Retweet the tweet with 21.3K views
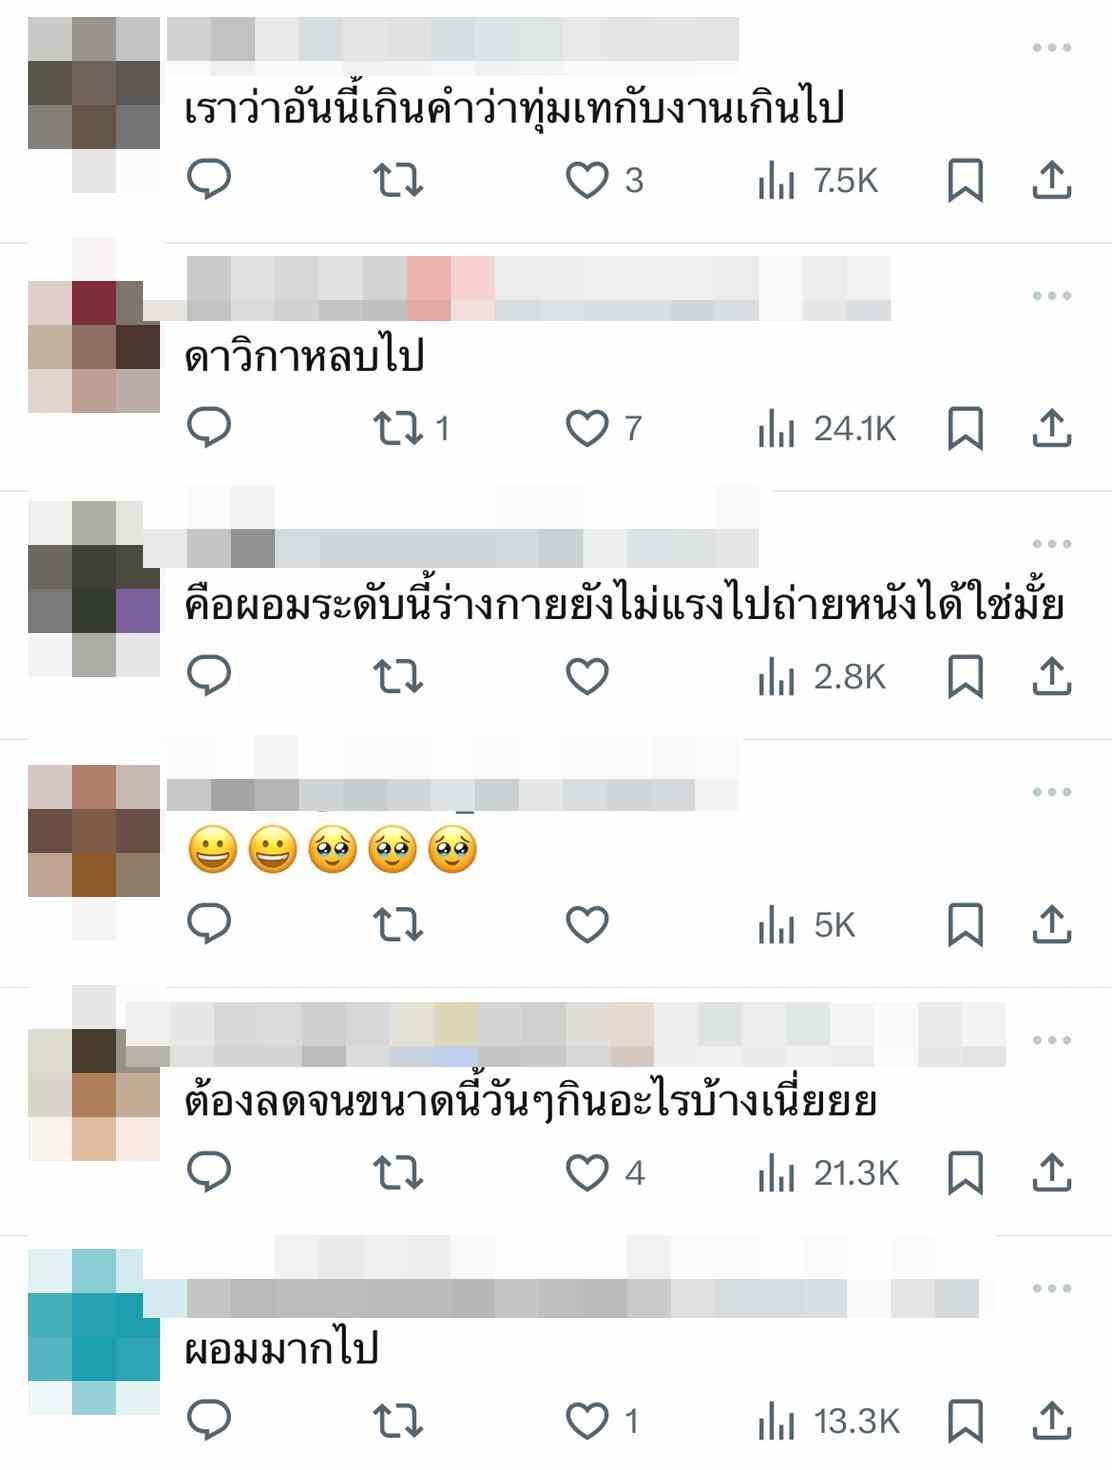Image resolution: width=1112 pixels, height=1470 pixels. click(x=398, y=1173)
